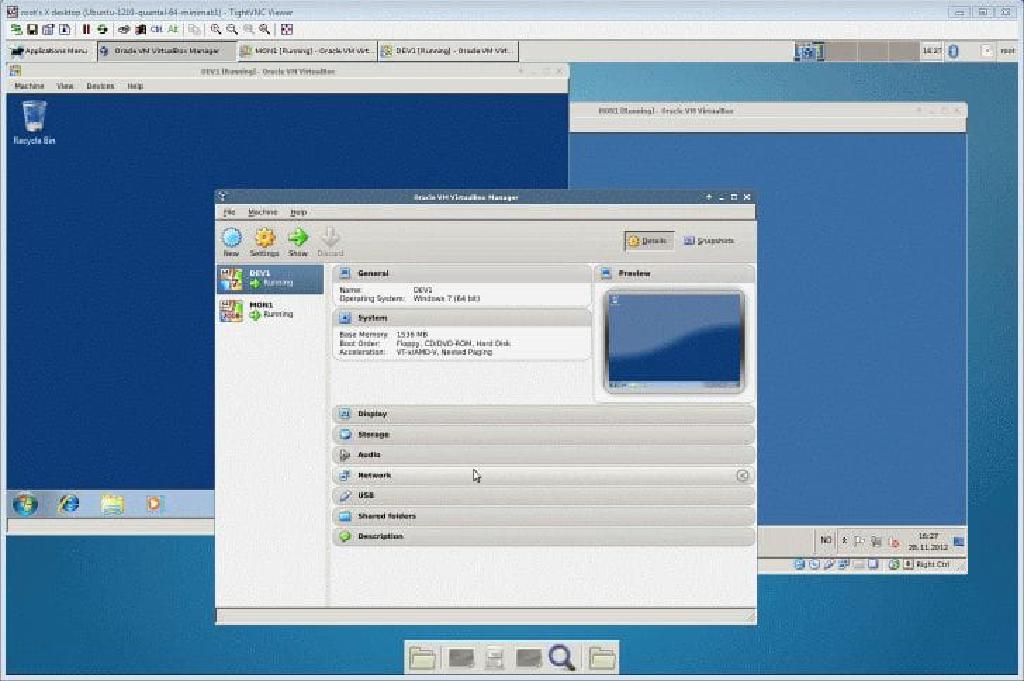The height and width of the screenshot is (681, 1024).
Task: Open Firefox from the Ubuntu taskbar
Action: click(68, 504)
